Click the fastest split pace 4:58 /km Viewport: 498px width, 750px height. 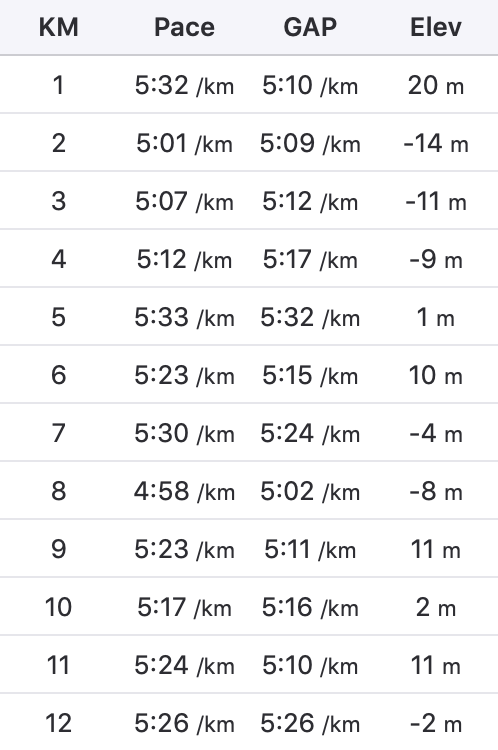[184, 491]
